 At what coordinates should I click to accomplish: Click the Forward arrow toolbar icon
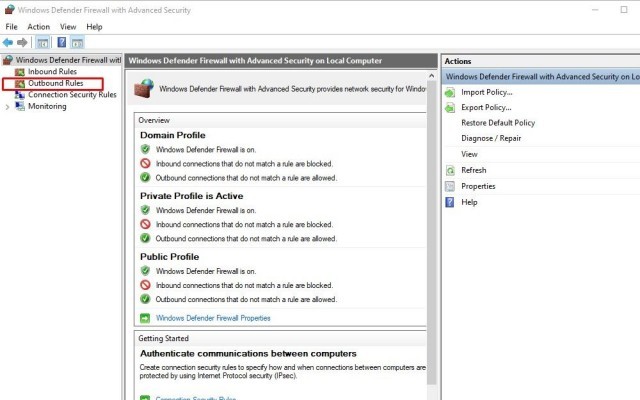(22, 42)
